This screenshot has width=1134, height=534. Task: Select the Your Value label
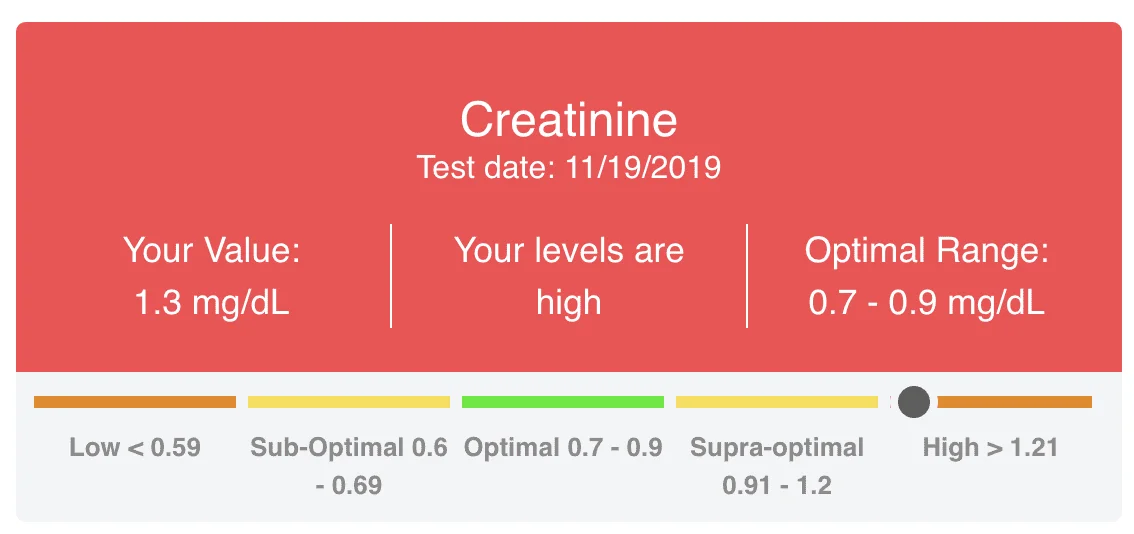pyautogui.click(x=211, y=251)
